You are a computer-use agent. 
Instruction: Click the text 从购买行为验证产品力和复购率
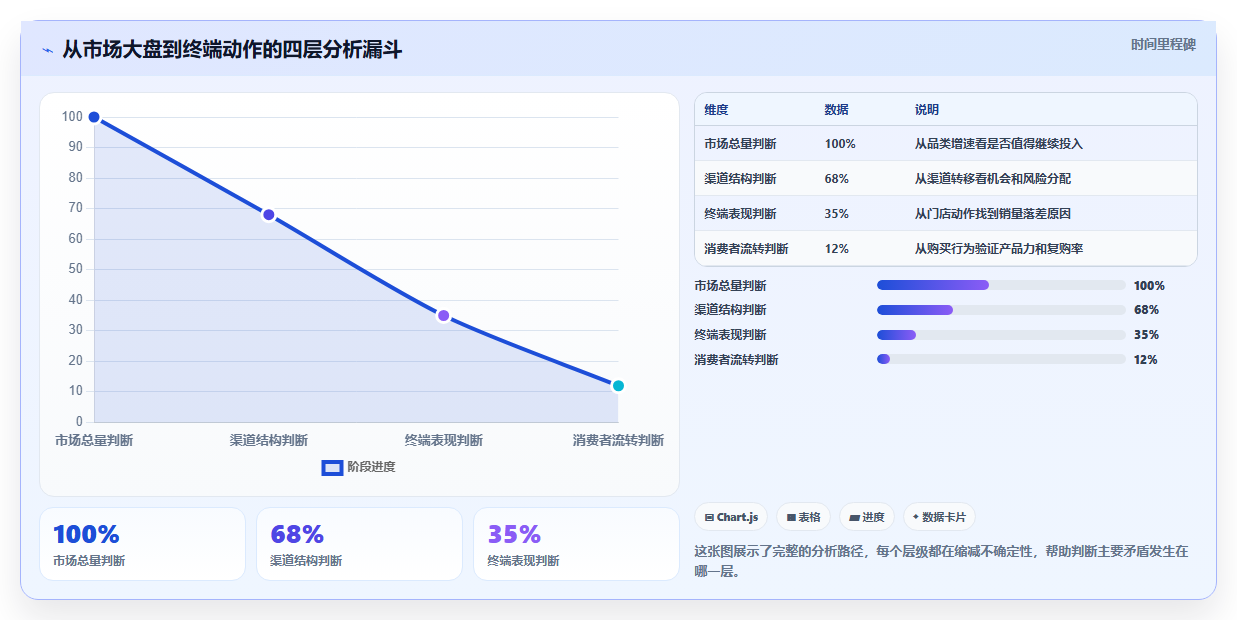coord(999,249)
